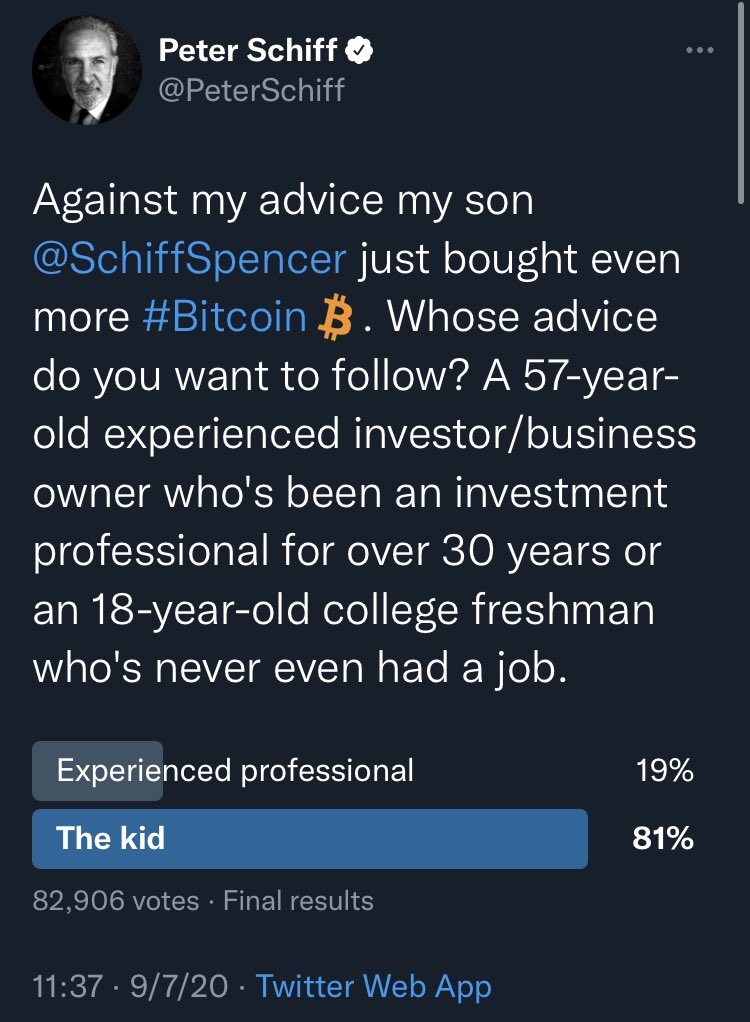Open the three-dot more options menu
Screen dimensions: 750x1022
[698, 51]
